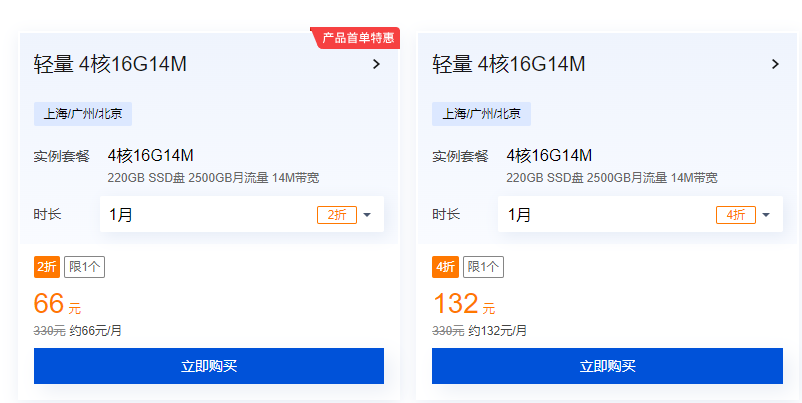The width and height of the screenshot is (802, 403).
Task: Open the right card's right chevron arrow
Action: pyautogui.click(x=775, y=64)
